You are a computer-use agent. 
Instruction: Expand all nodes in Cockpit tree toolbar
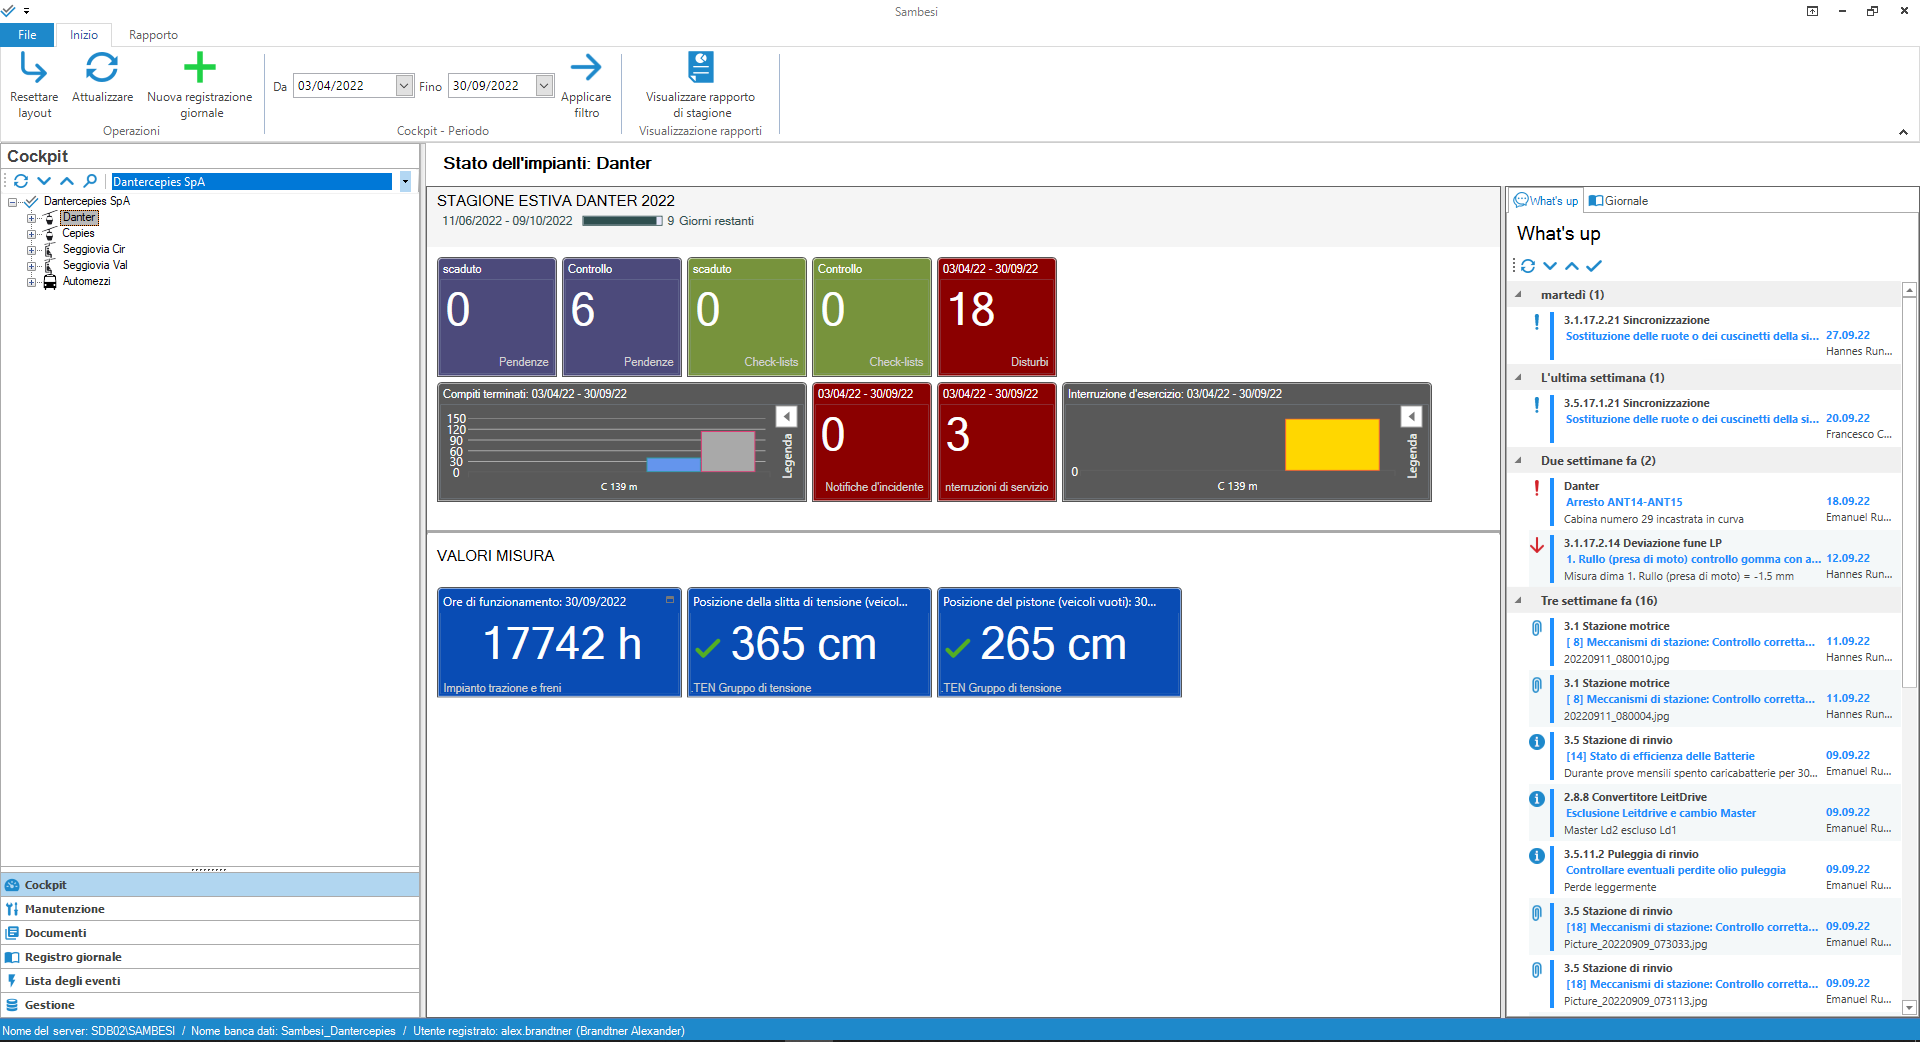44,181
